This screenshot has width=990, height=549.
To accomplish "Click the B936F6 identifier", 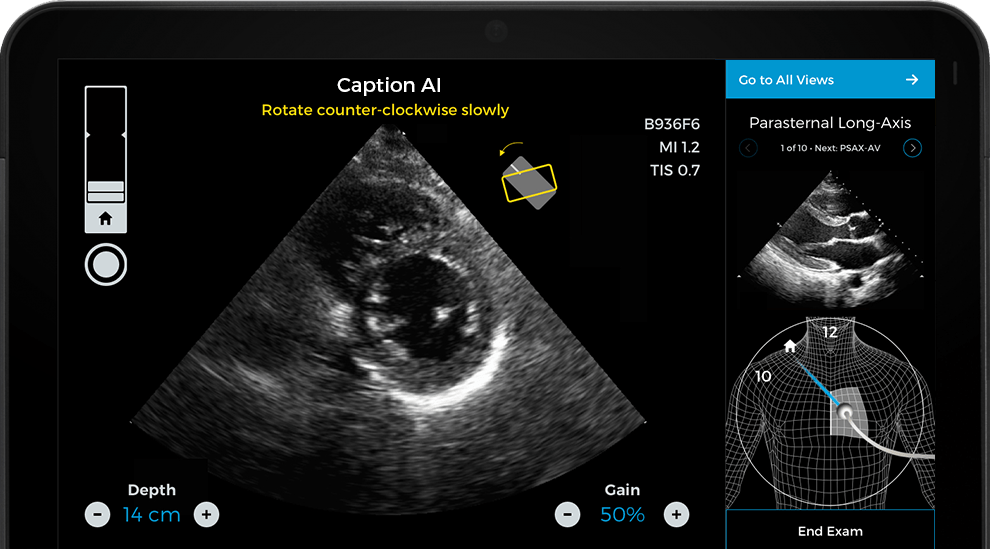I will tap(672, 124).
